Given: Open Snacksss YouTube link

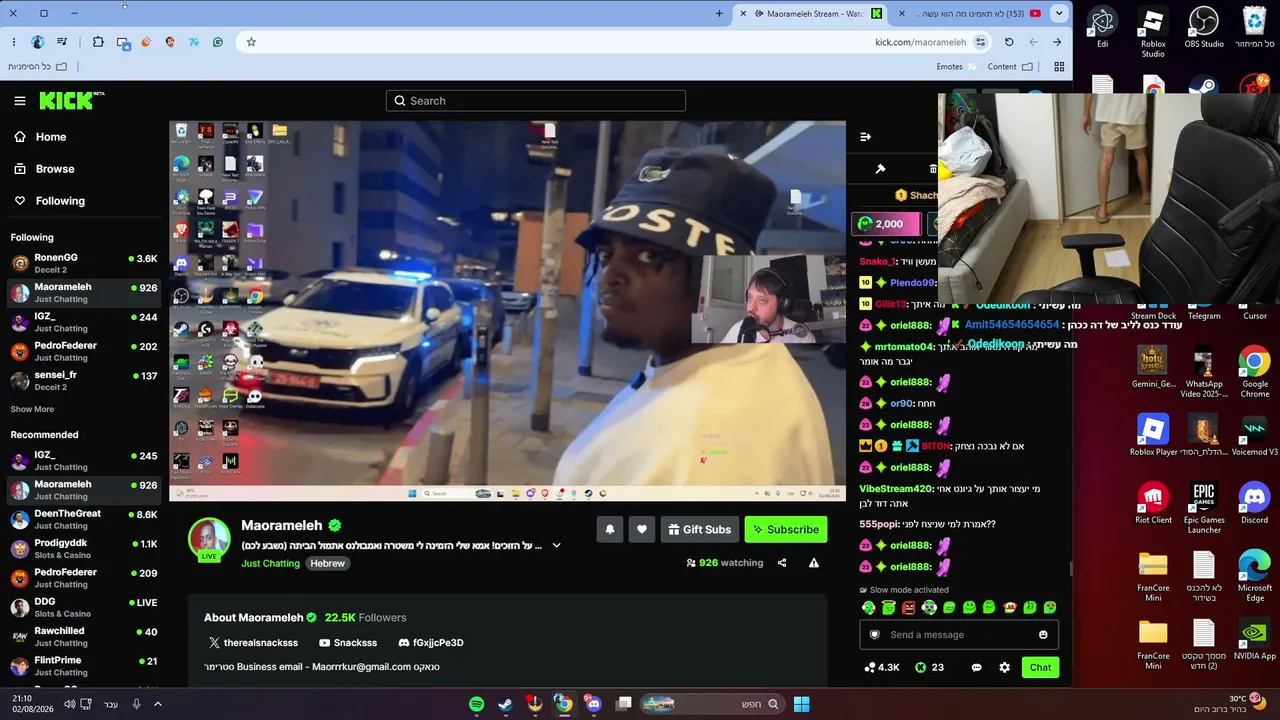Looking at the screenshot, I should click(348, 643).
